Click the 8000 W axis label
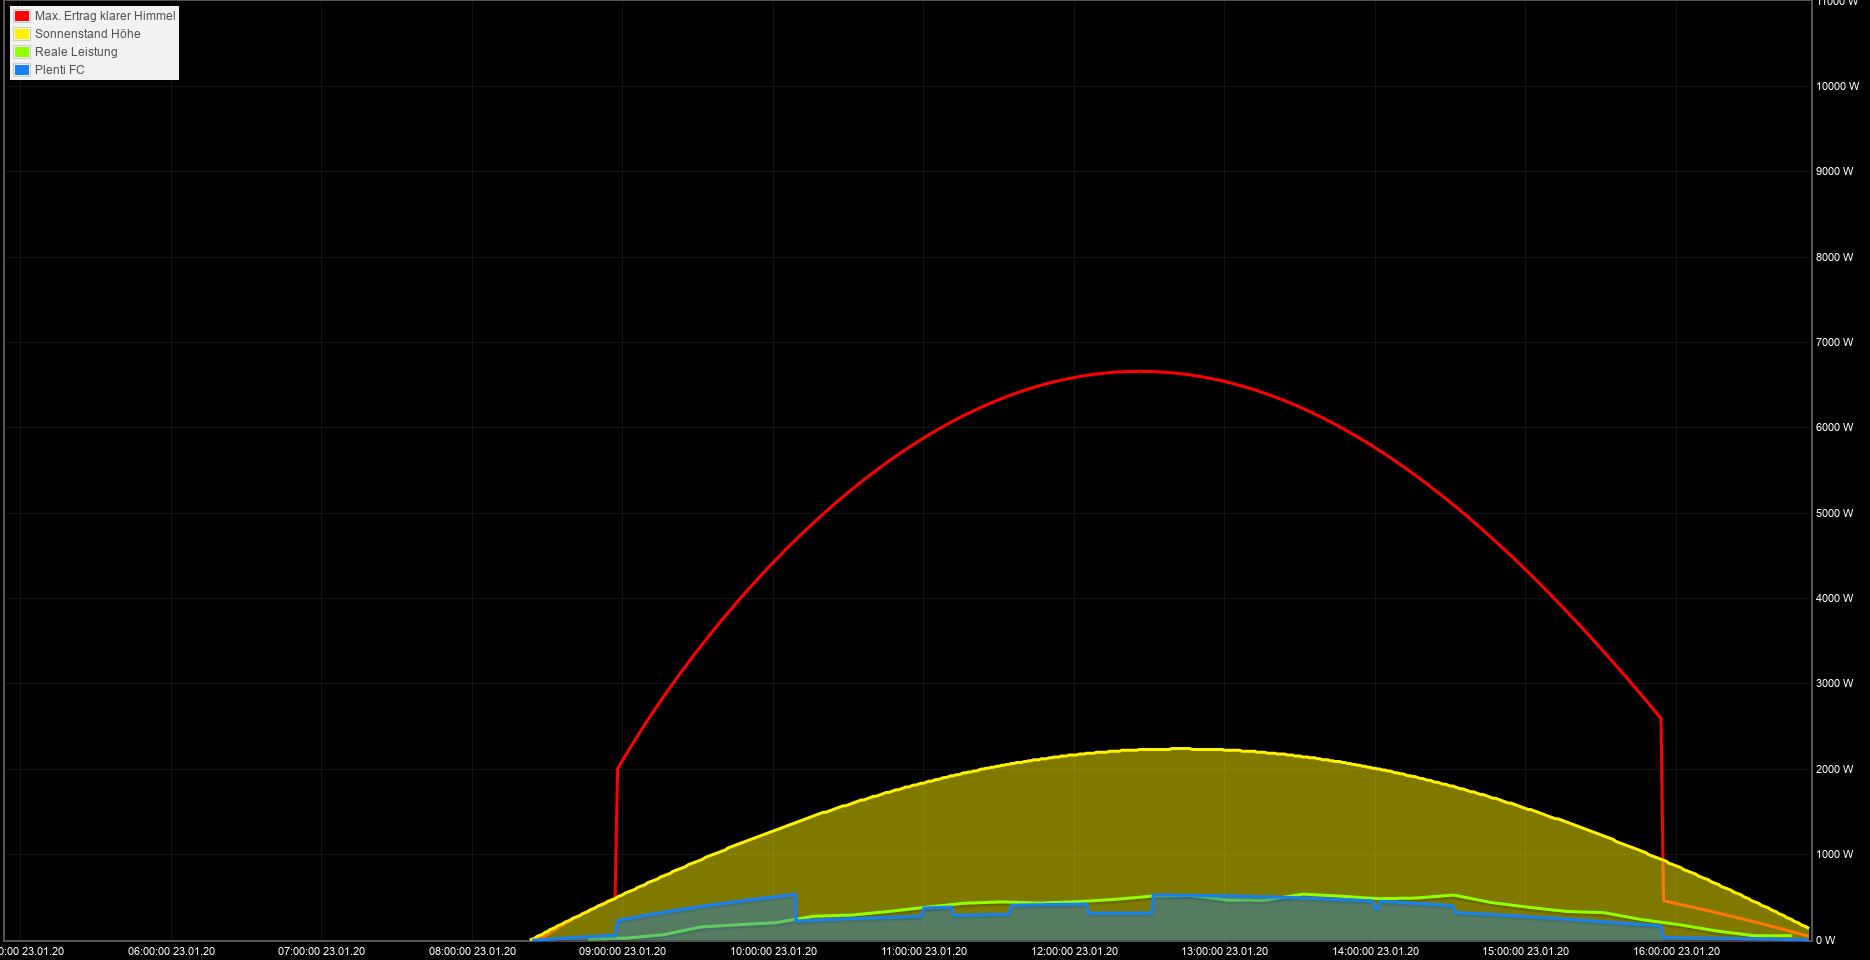This screenshot has height=960, width=1870. pos(1835,258)
